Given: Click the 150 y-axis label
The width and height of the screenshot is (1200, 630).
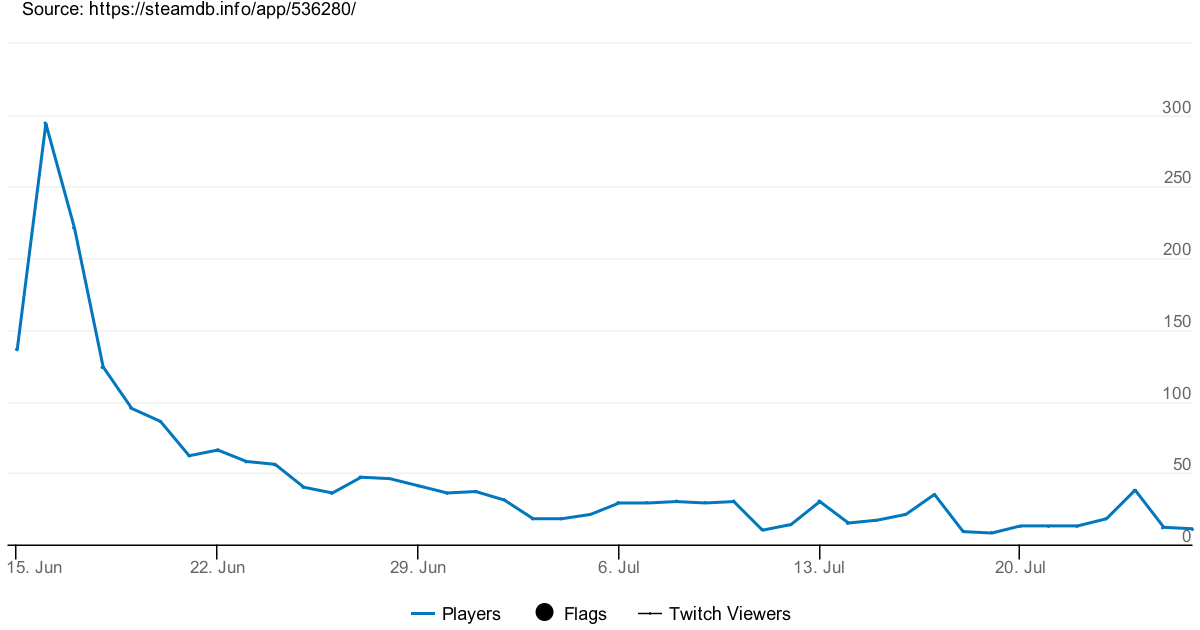Looking at the screenshot, I should click(1176, 322).
